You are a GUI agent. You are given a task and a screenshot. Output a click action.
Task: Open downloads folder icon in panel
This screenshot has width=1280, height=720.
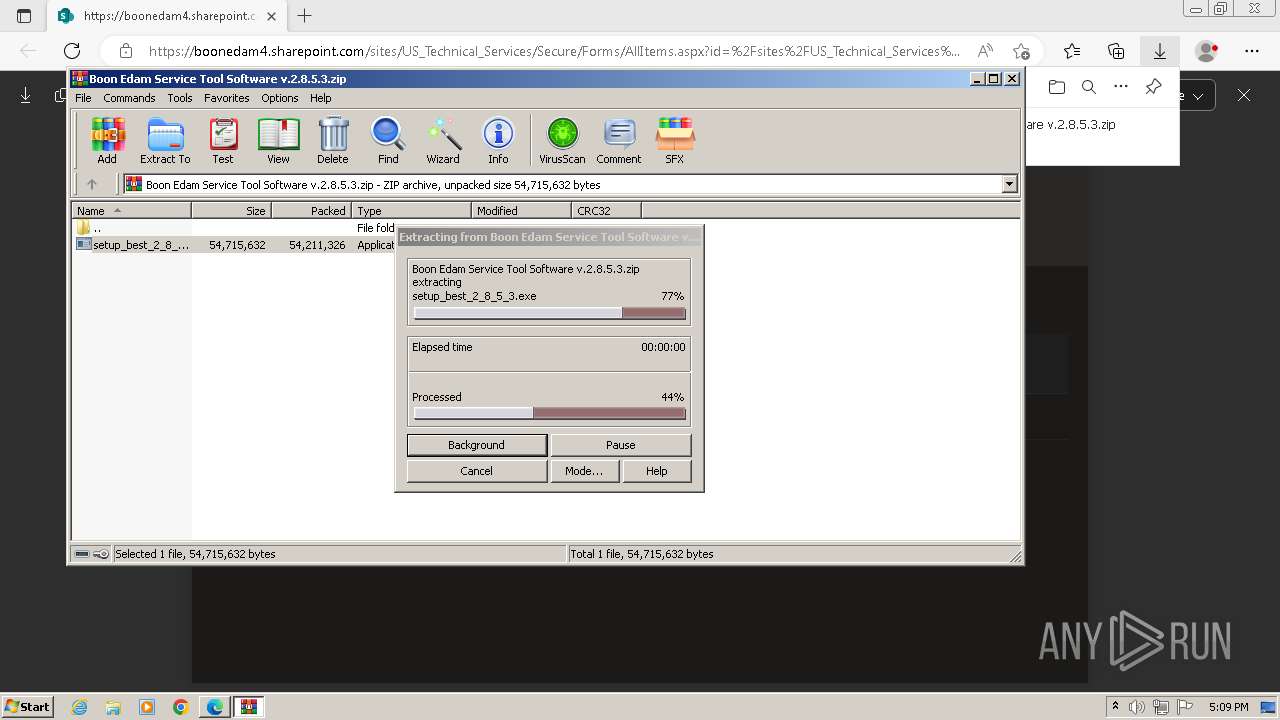[x=1057, y=87]
